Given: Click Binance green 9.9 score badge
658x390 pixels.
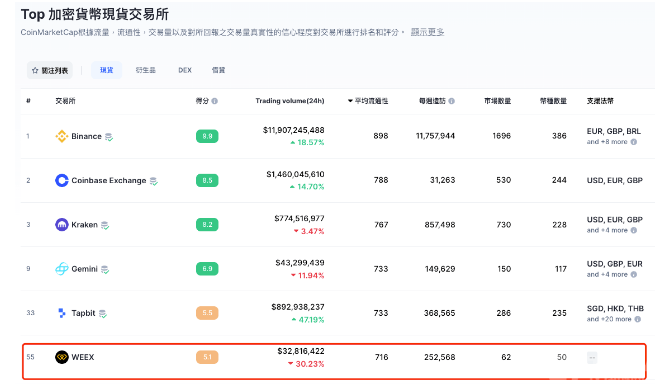Looking at the screenshot, I should [x=207, y=136].
